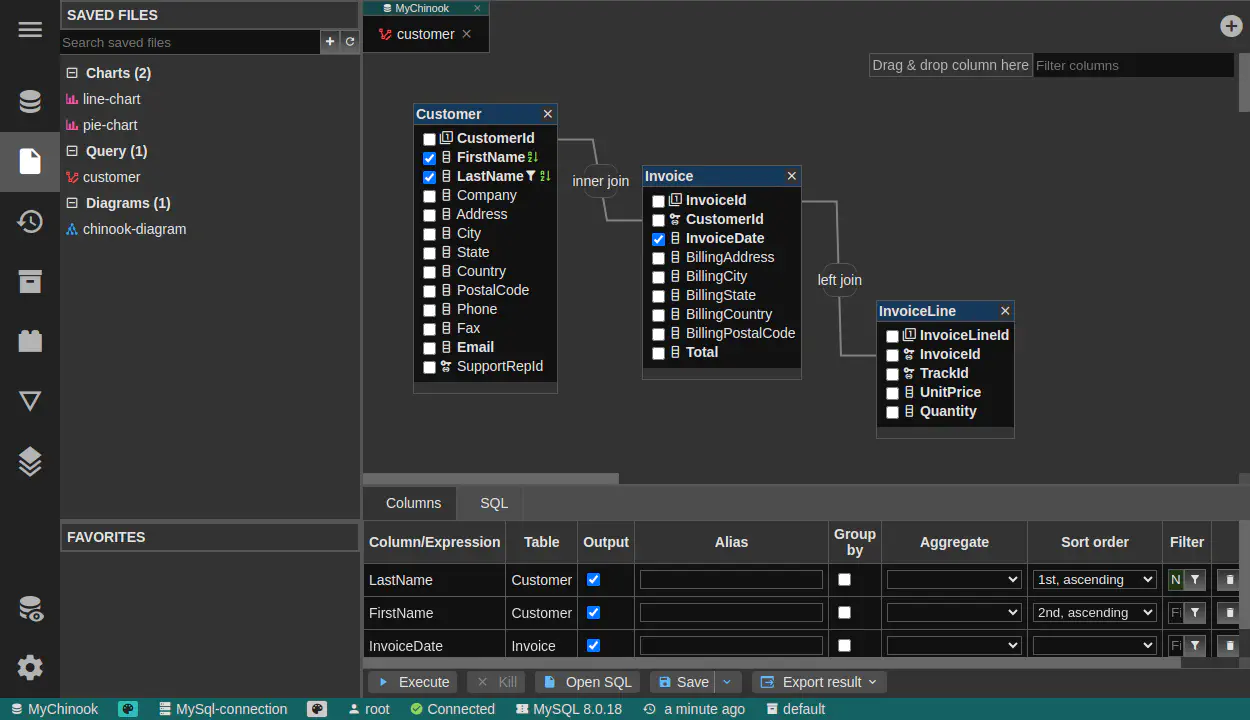Toggle Output checkbox for the LastName row
The image size is (1250, 720).
(593, 580)
